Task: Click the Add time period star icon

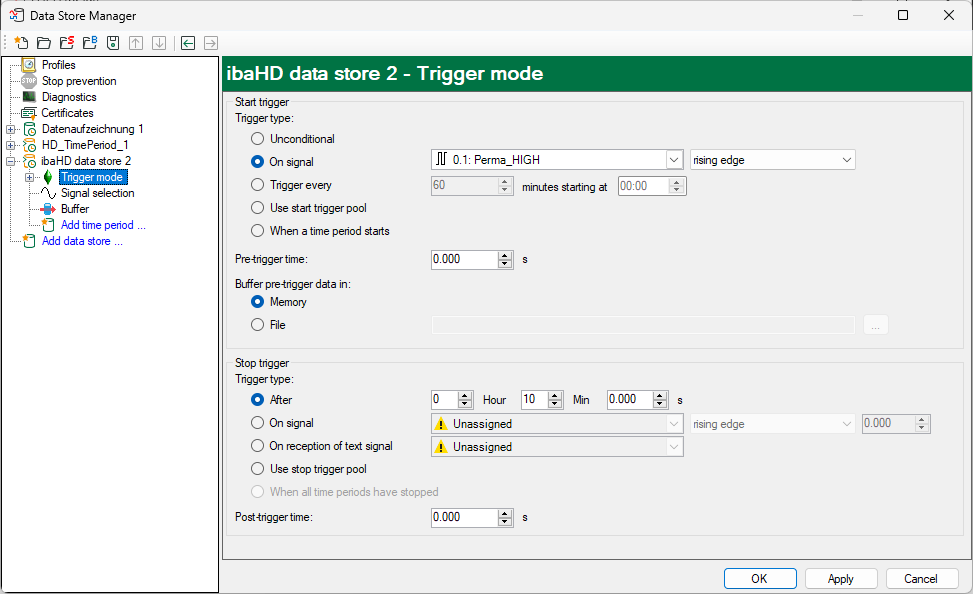Action: (x=48, y=225)
